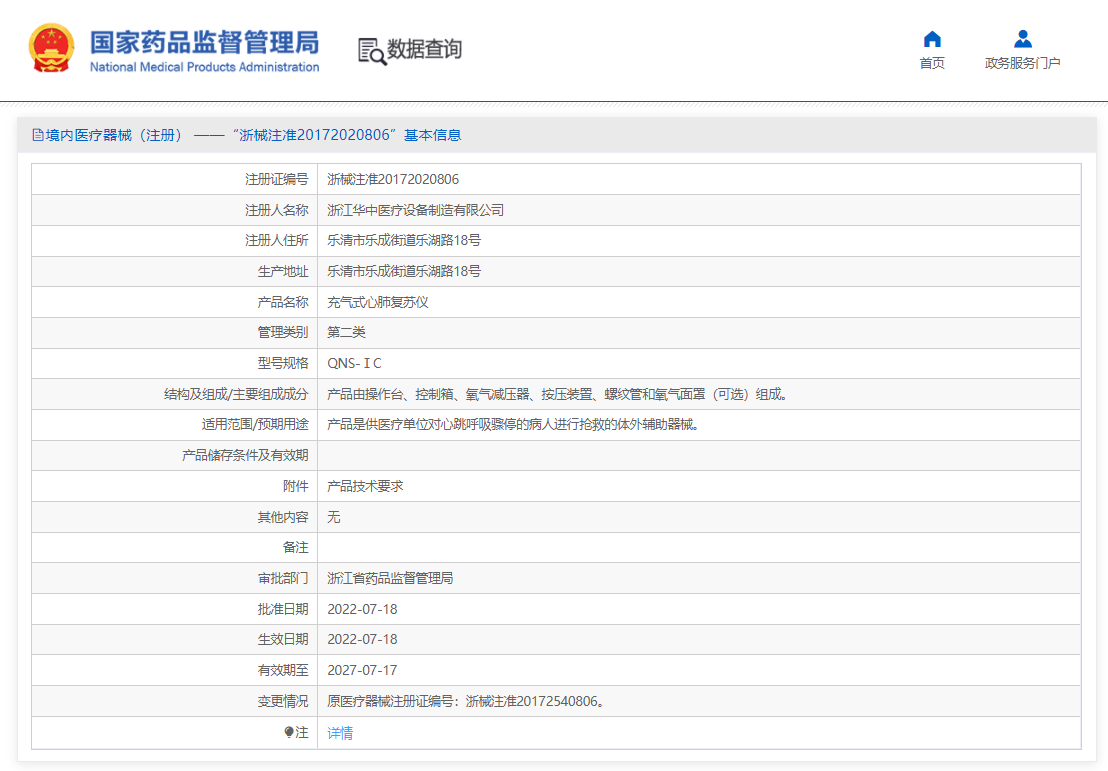
Task: Click the 管理类别 row label
Action: (x=283, y=332)
